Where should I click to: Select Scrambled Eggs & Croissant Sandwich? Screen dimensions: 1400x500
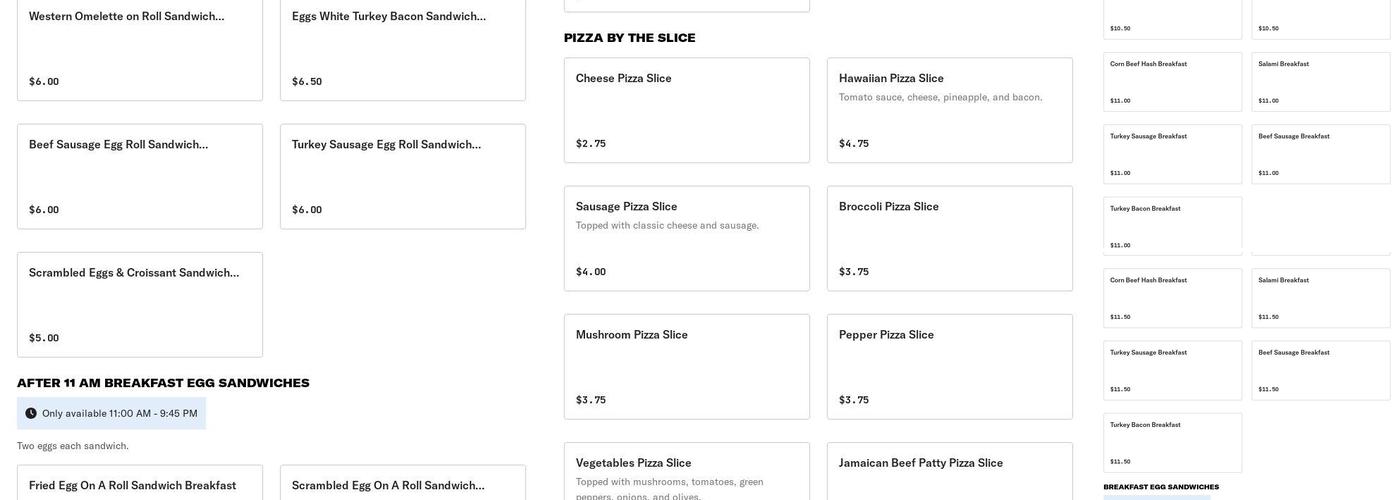[x=139, y=304]
